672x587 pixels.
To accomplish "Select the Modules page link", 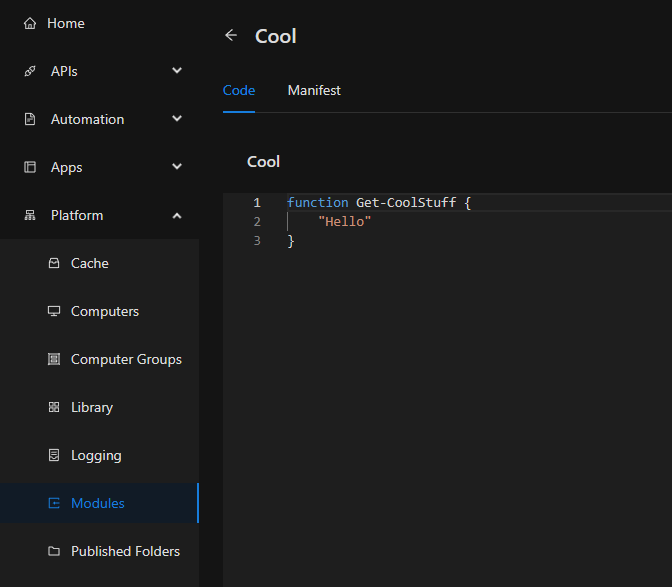I will click(x=99, y=503).
